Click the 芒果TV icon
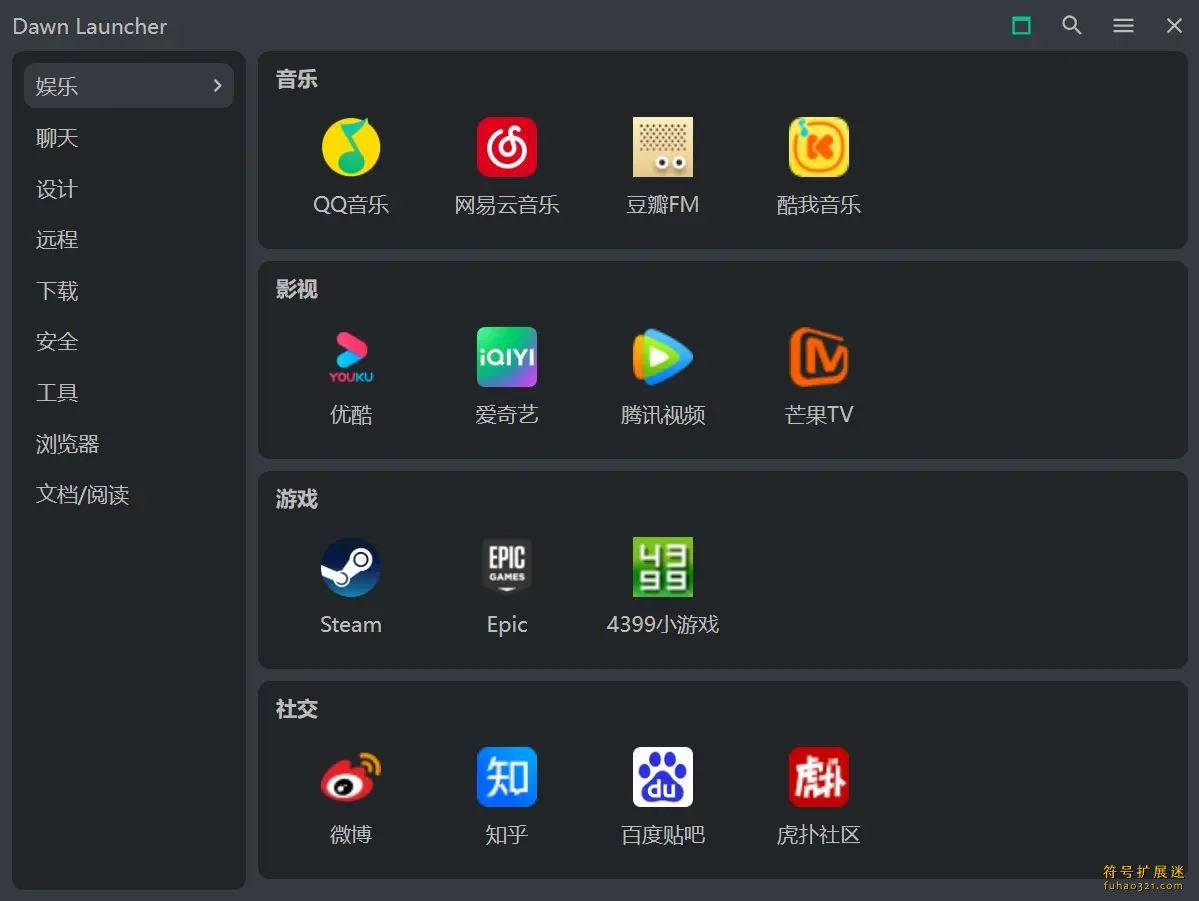Image resolution: width=1199 pixels, height=901 pixels. click(x=819, y=357)
